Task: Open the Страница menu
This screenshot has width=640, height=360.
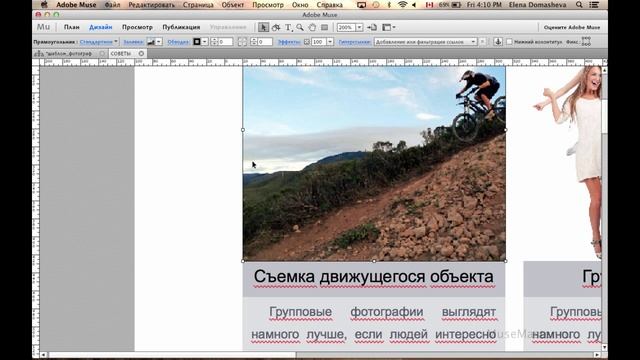Action: pyautogui.click(x=198, y=5)
